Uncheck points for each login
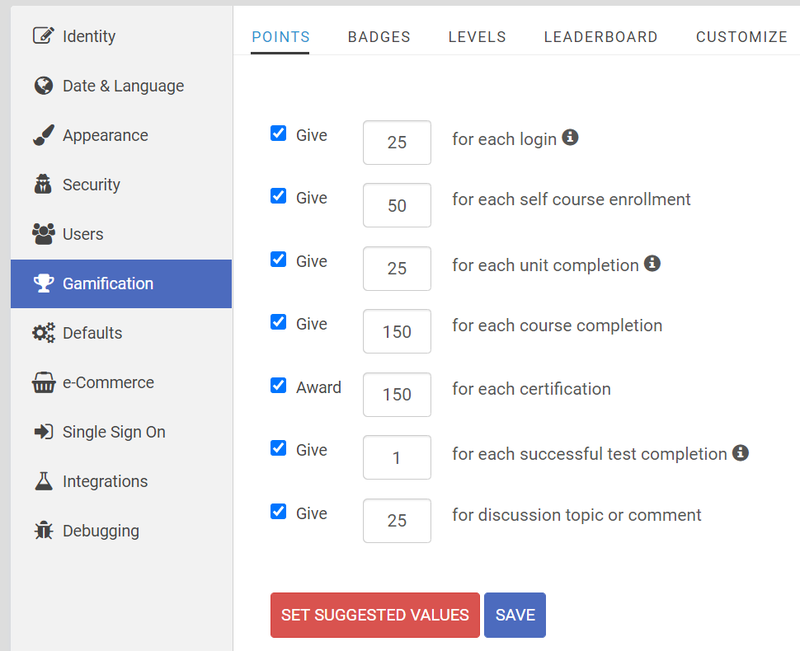The width and height of the screenshot is (800, 651). 278,133
